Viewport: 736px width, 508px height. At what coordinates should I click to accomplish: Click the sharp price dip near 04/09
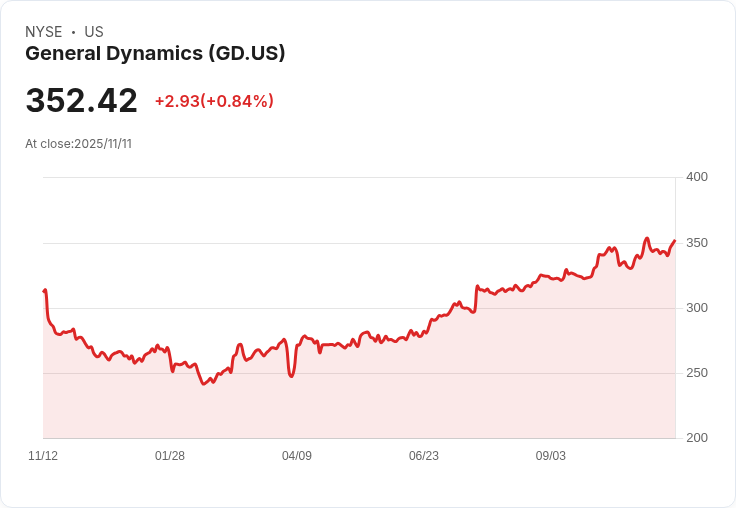(x=291, y=376)
